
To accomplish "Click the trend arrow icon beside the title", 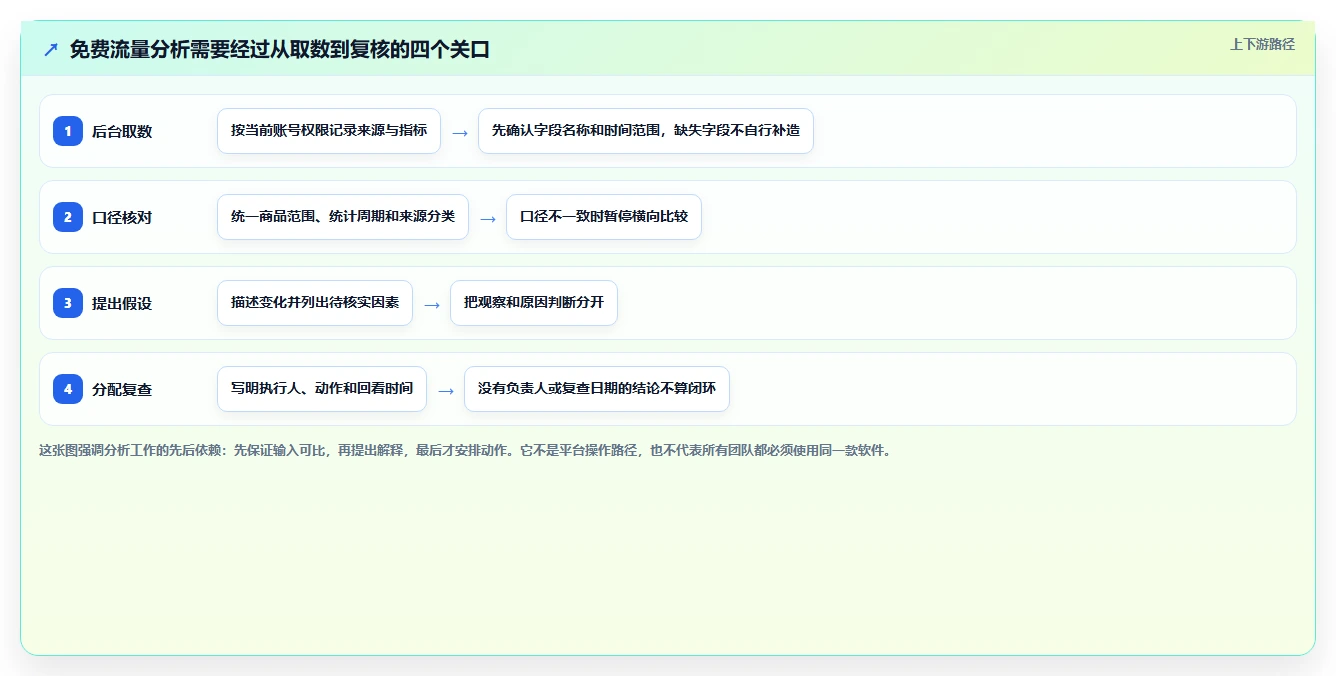I will 51,50.
